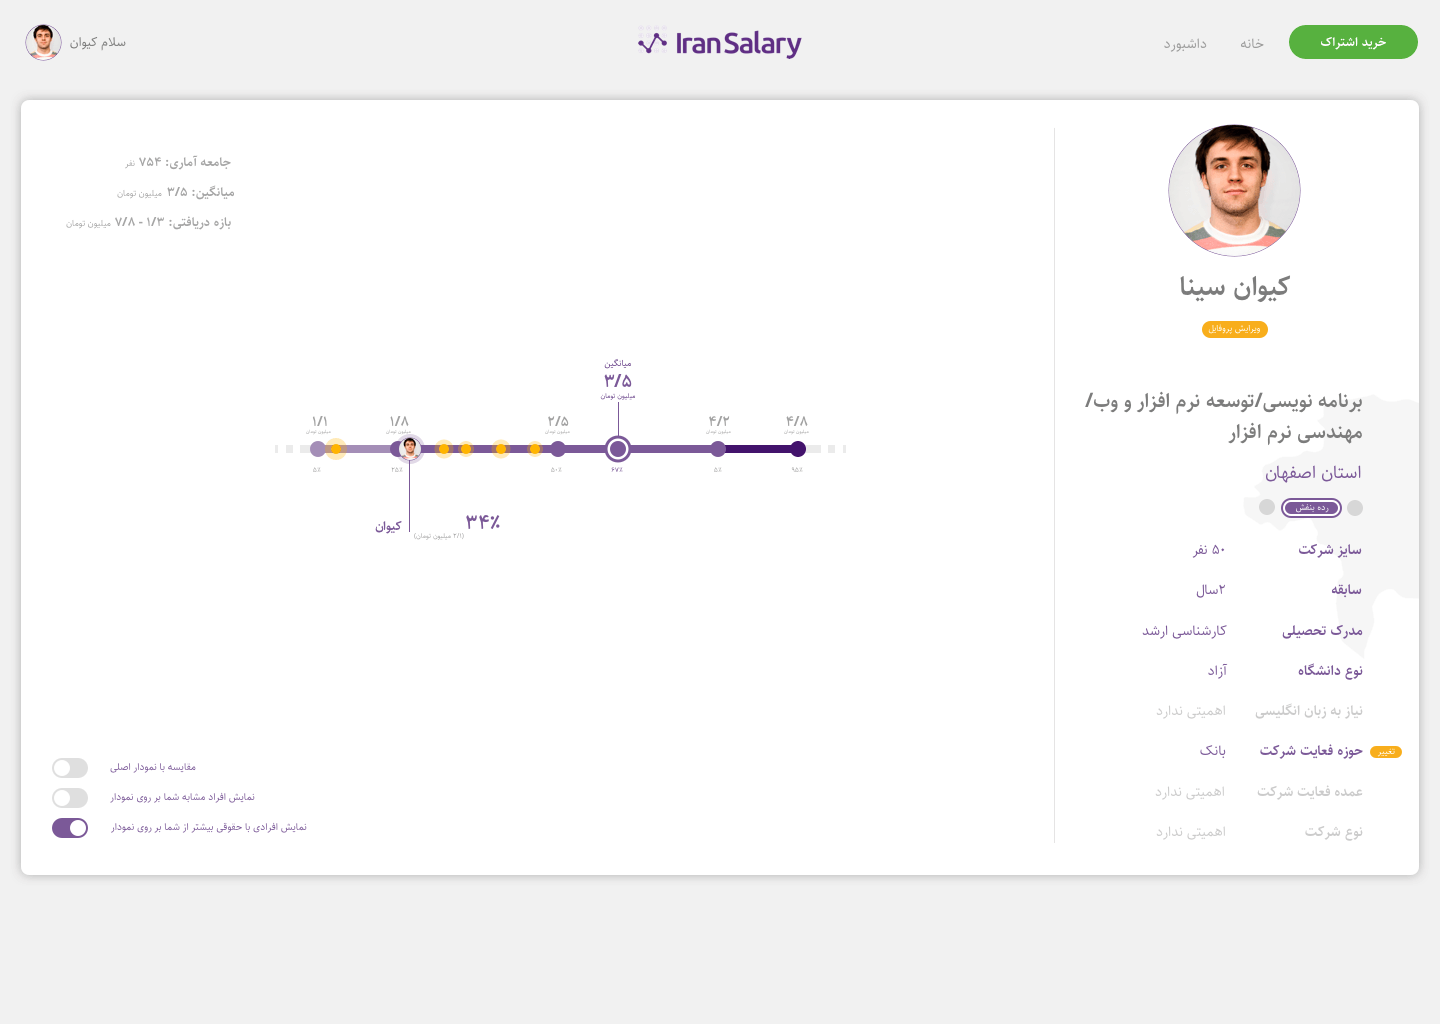Screen dimensions: 1440x1024
Task: Select the 3.5 average circle on the chart
Action: pos(618,449)
